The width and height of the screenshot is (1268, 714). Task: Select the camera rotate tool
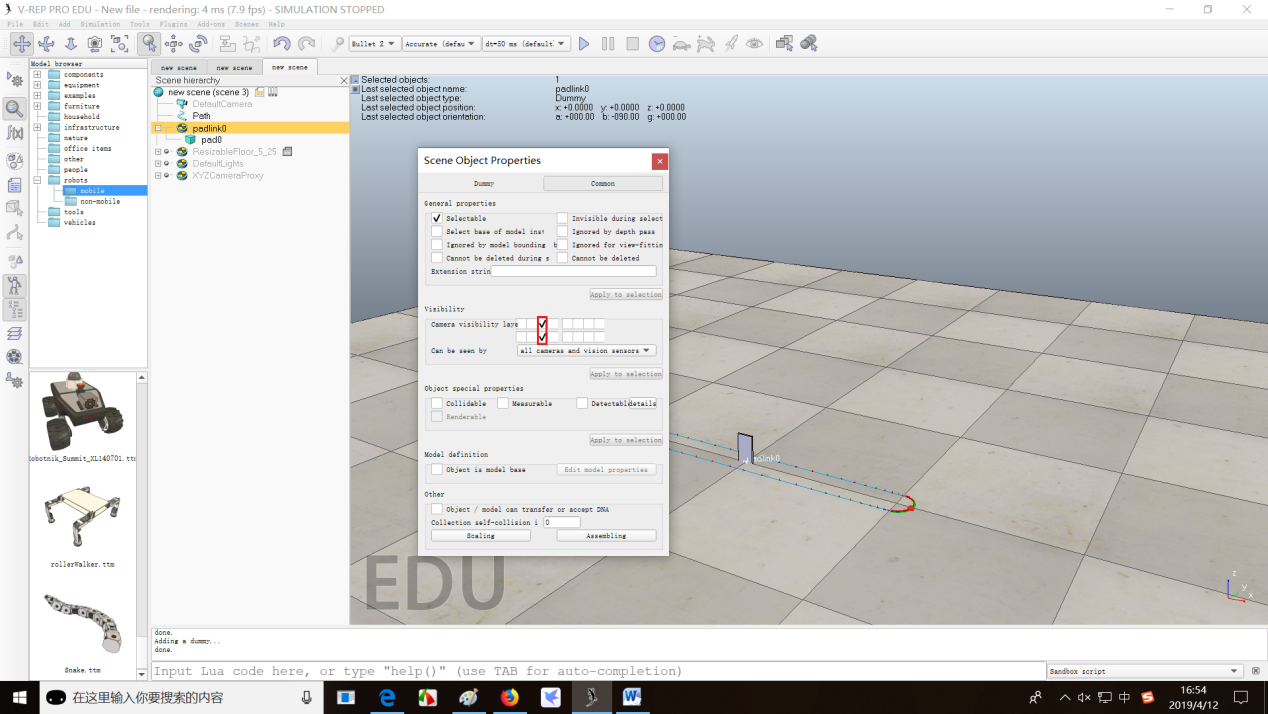pyautogui.click(x=46, y=44)
